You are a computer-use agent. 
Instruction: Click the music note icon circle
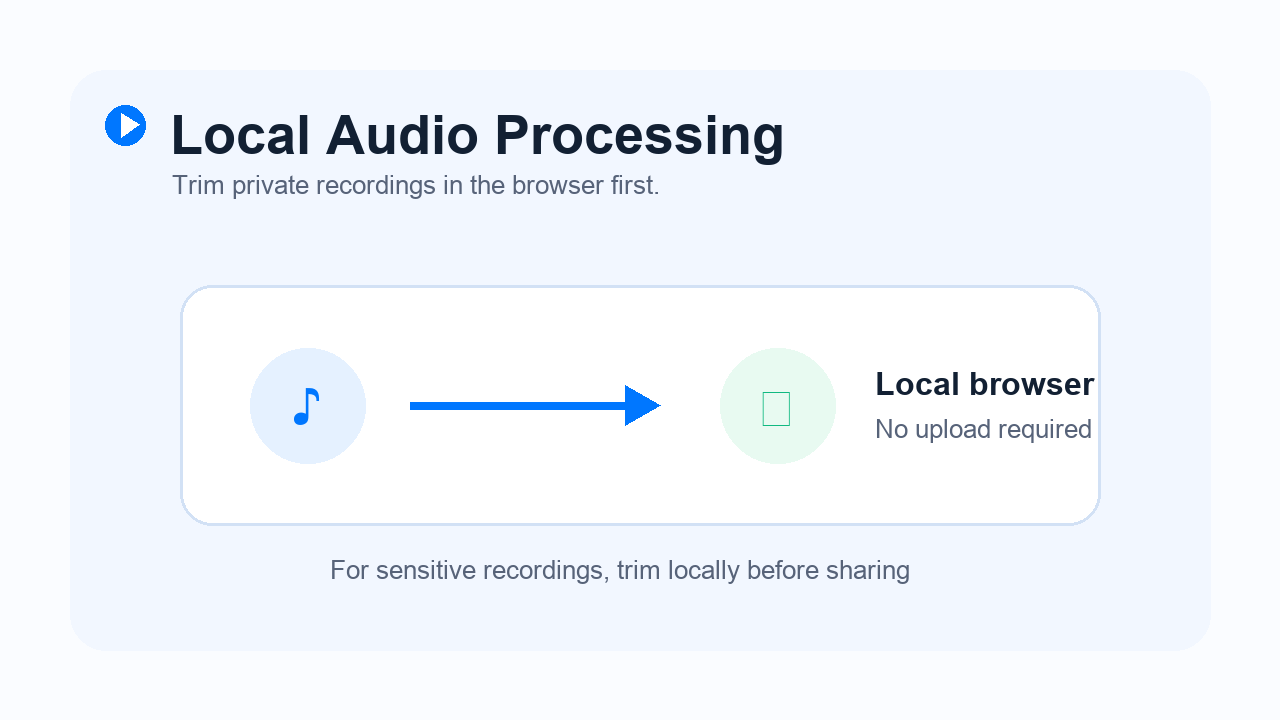click(308, 406)
